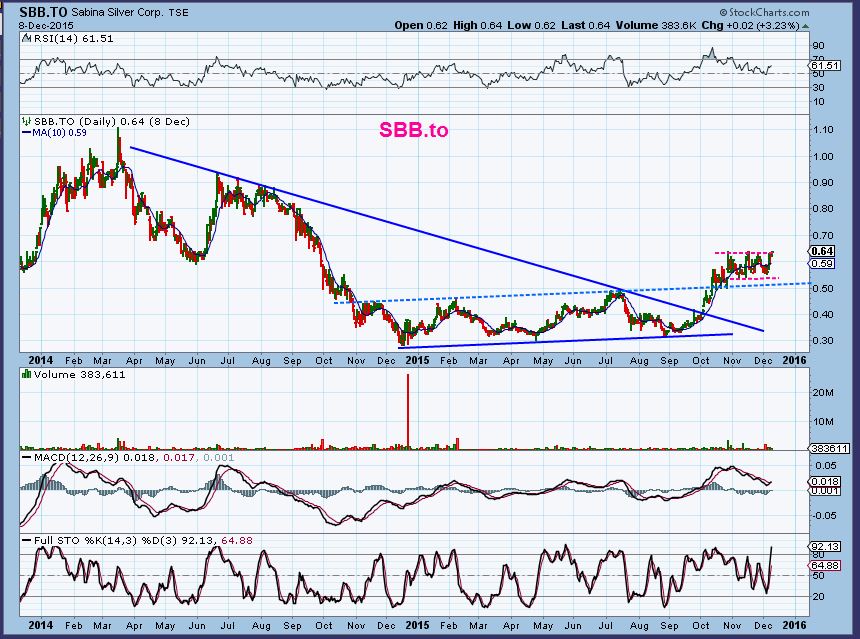Click the green up-arrow change indicator
Image resolution: width=860 pixels, height=639 pixels.
click(805, 26)
